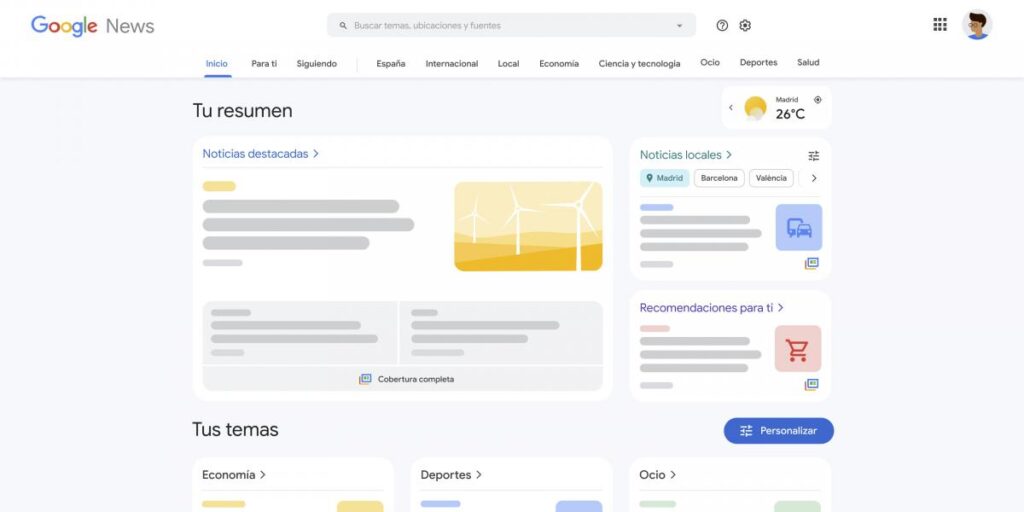This screenshot has height=512, width=1024.
Task: Open the Economía tab in navigation bar
Action: 559,63
